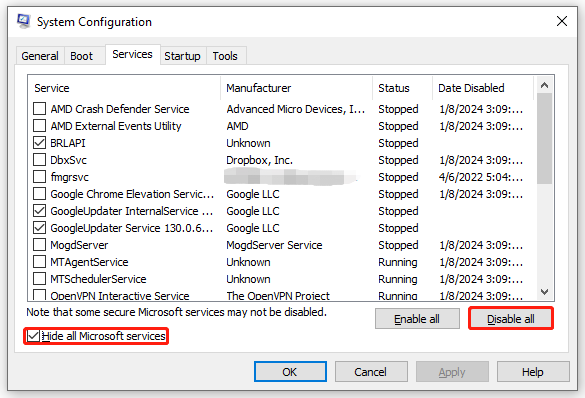Select GoogleUpdater InternalService name

(x=131, y=211)
